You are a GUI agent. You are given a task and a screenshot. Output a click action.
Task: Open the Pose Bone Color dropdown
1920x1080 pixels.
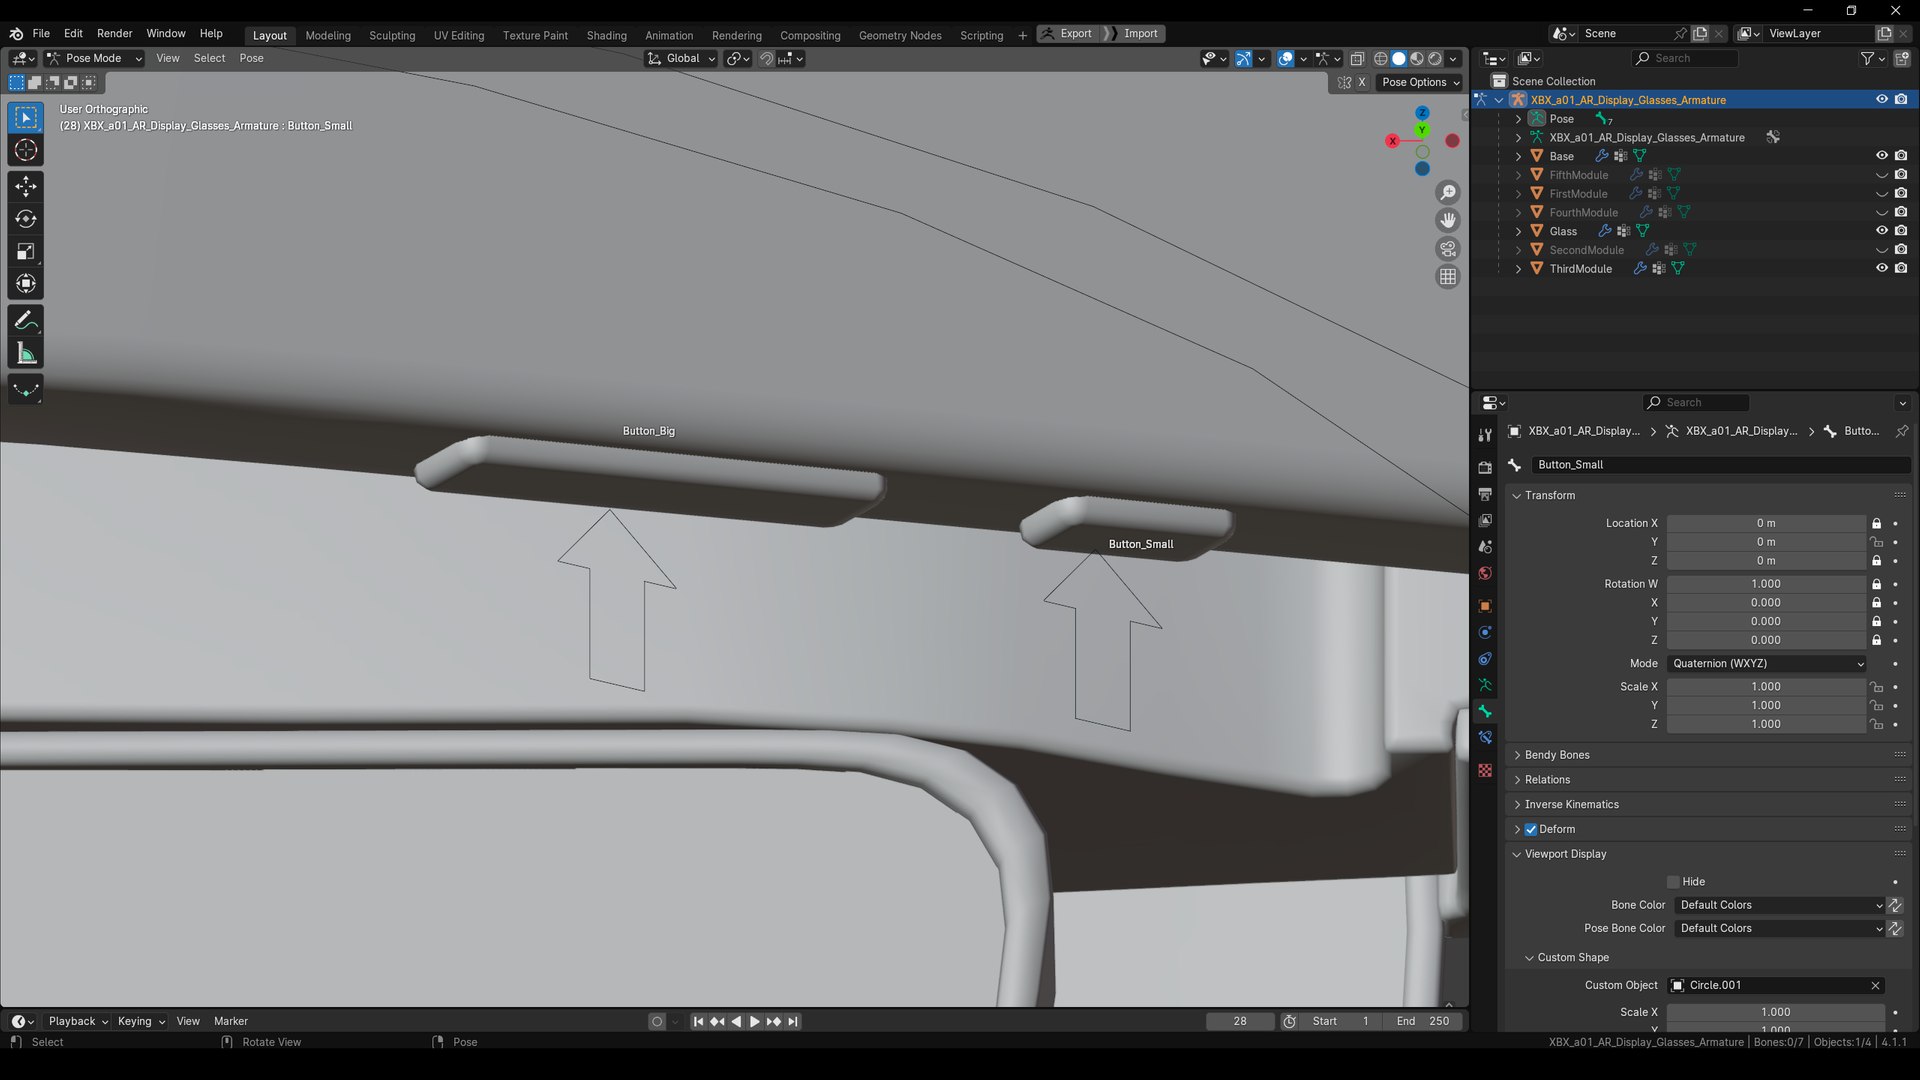tap(1779, 929)
